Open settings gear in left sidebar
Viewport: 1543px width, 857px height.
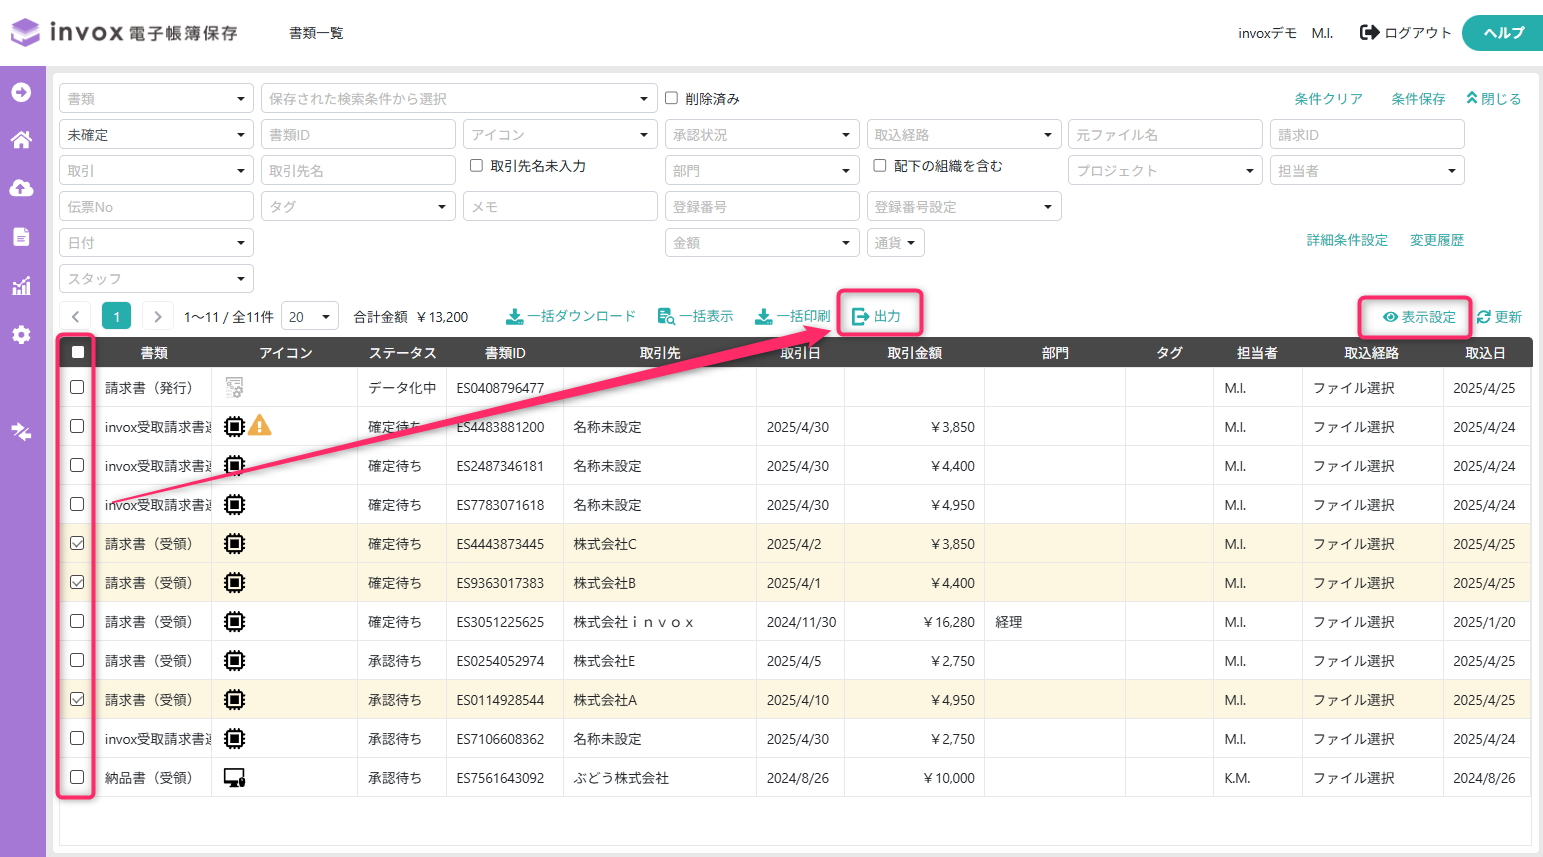(21, 335)
